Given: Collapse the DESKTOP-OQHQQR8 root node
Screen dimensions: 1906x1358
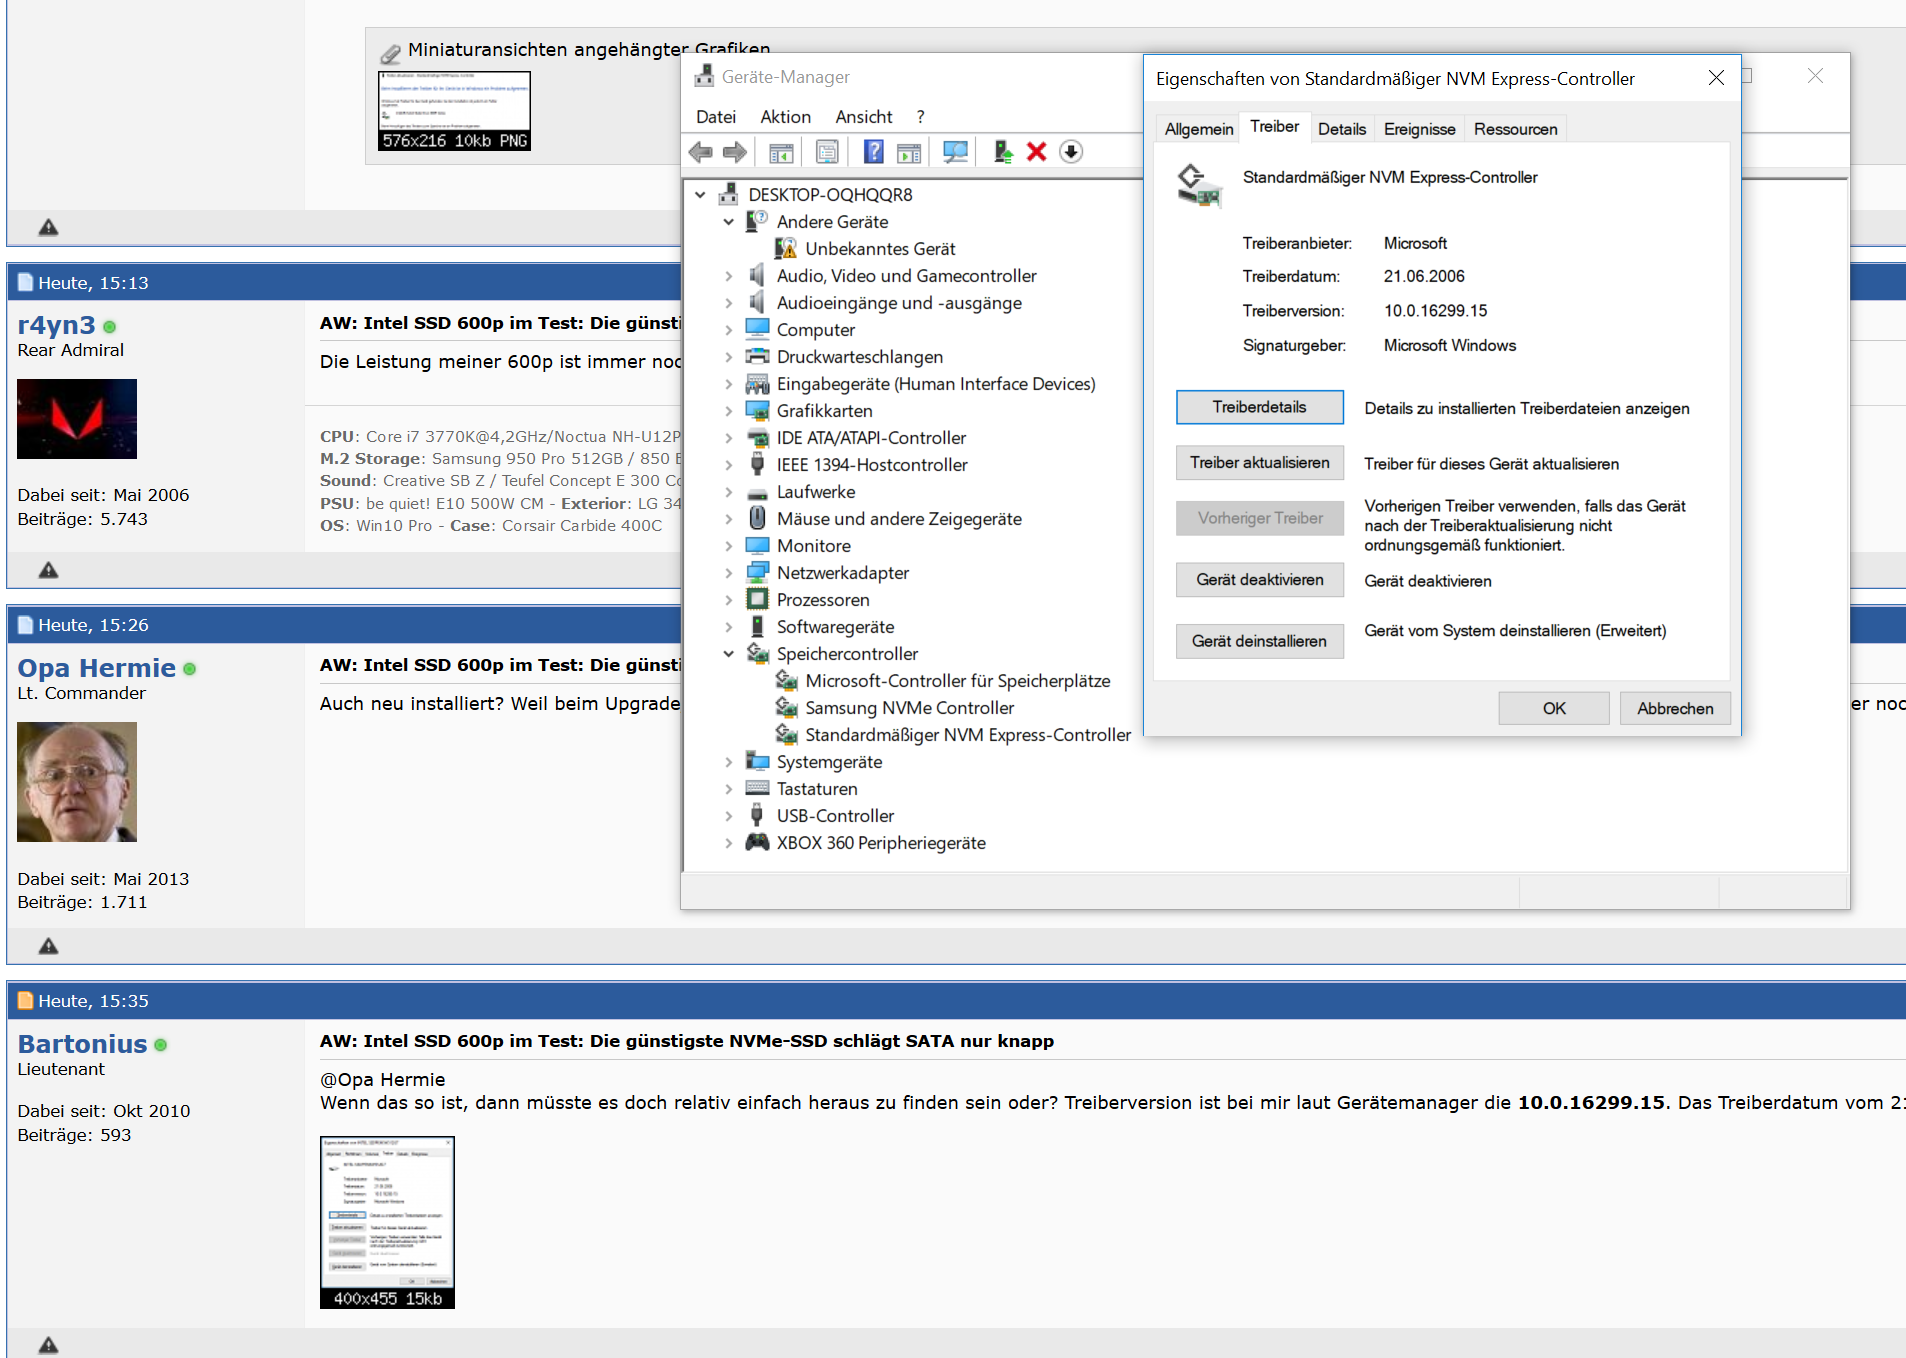Looking at the screenshot, I should point(700,194).
